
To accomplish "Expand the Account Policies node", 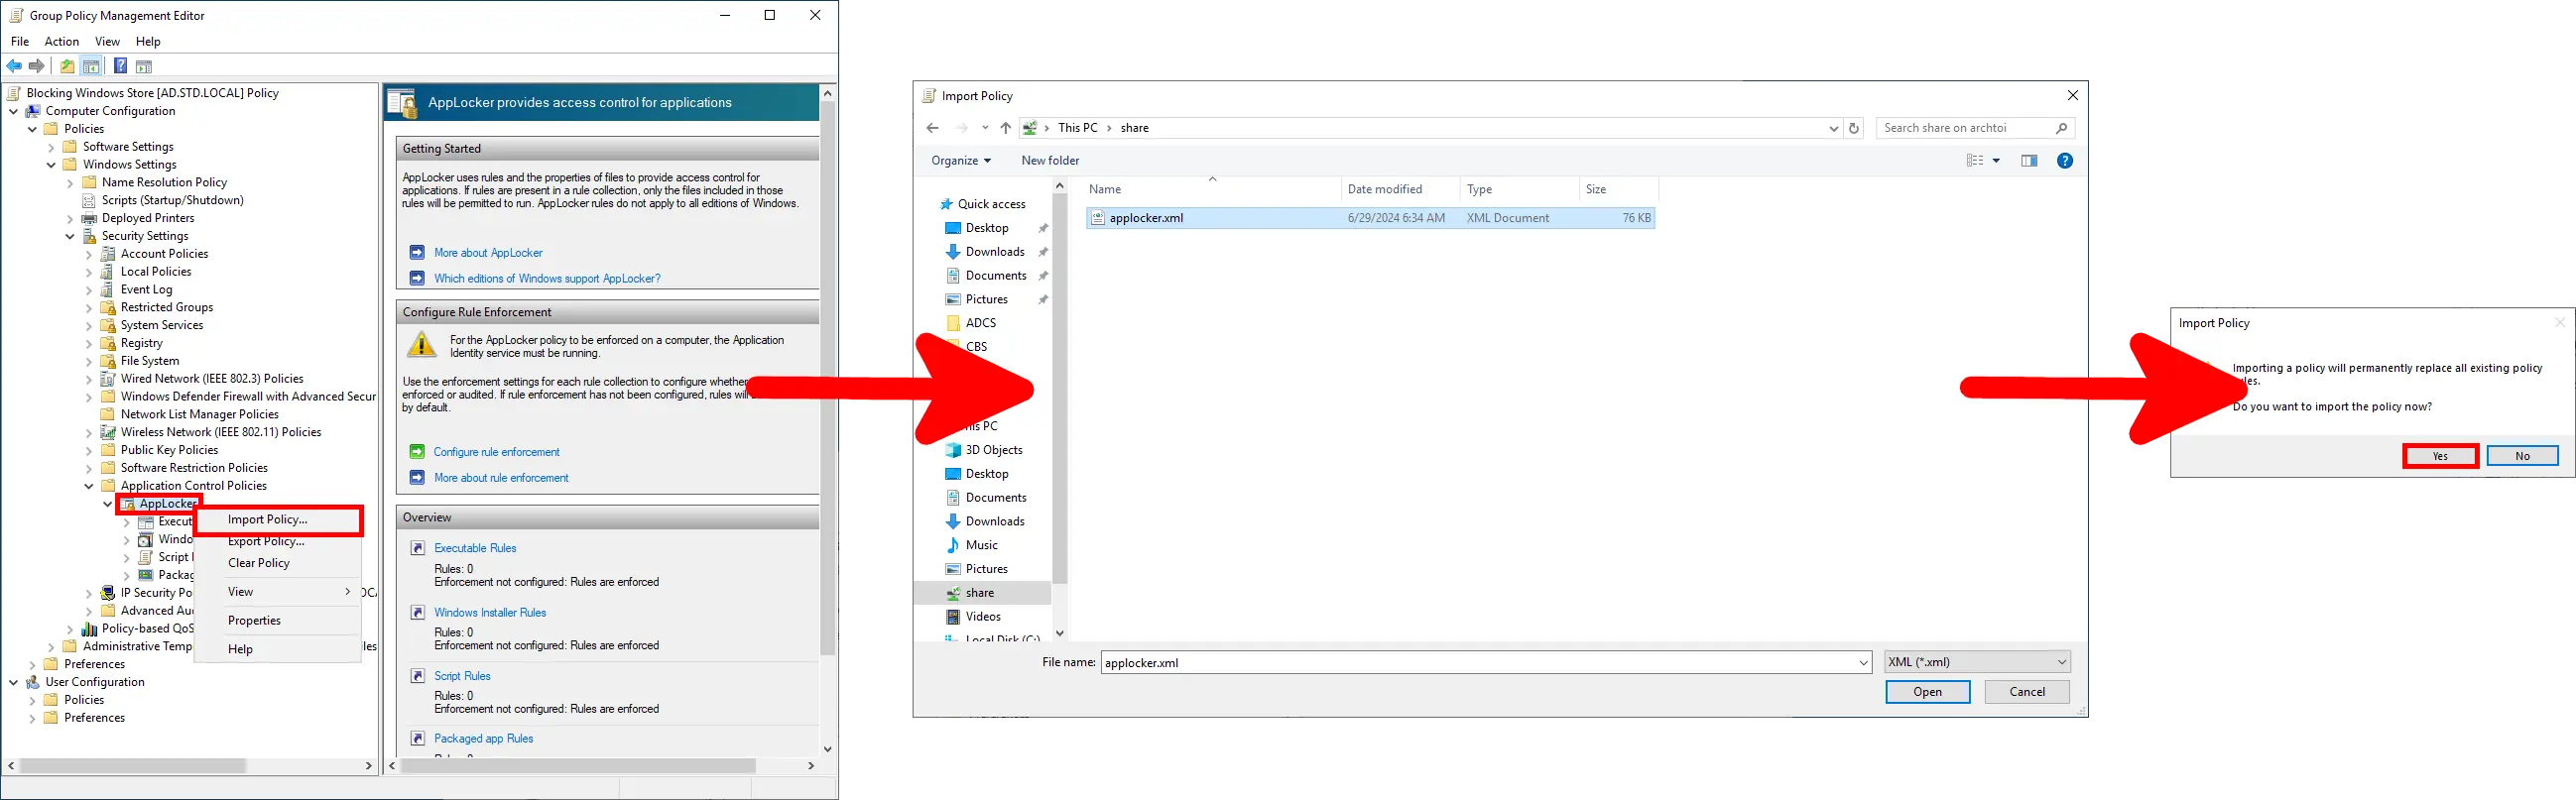I will (x=90, y=254).
